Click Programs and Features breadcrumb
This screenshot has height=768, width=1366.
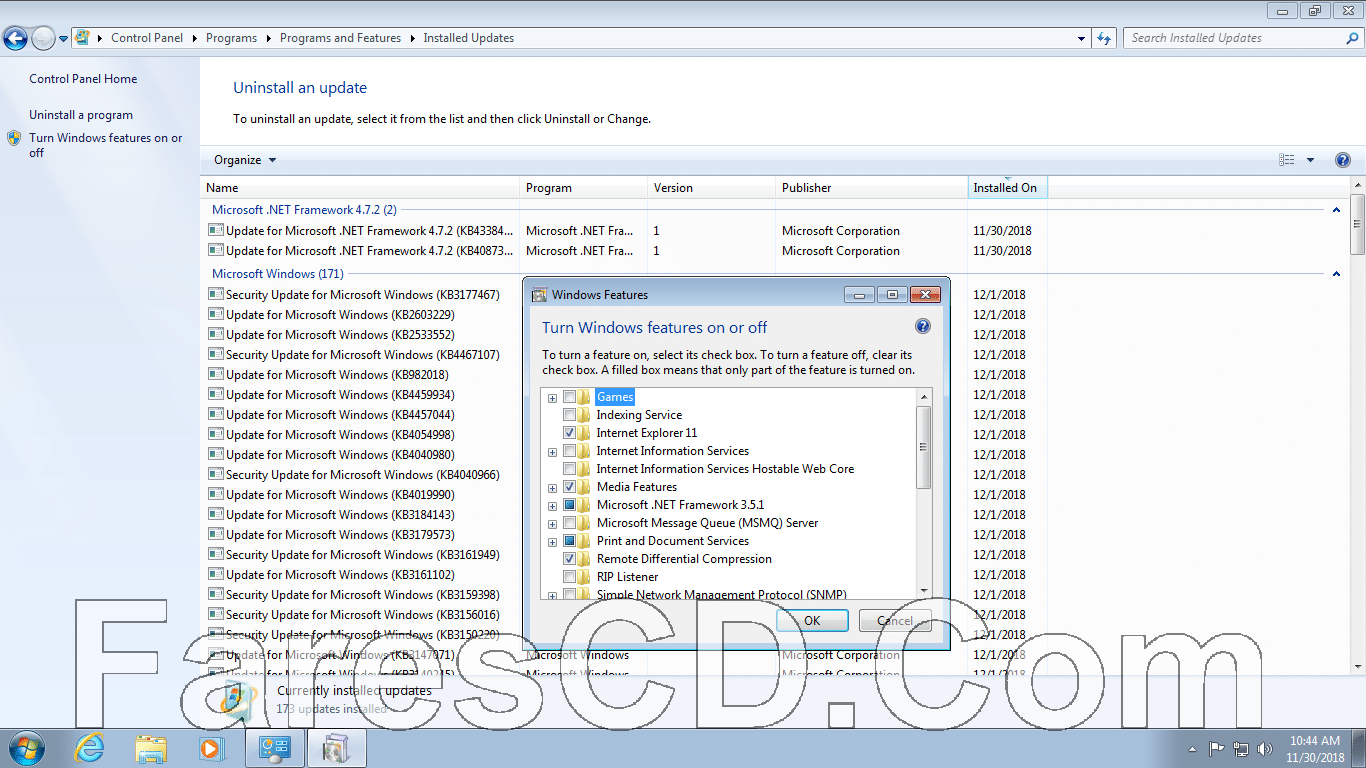(340, 38)
